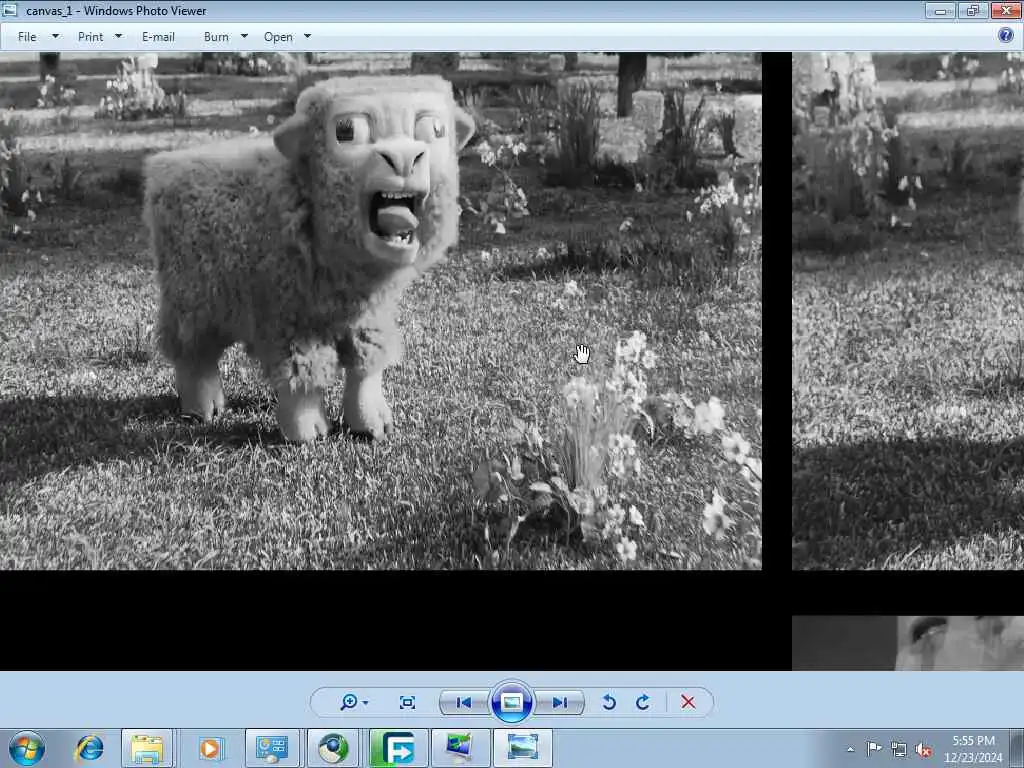This screenshot has height=768, width=1024.
Task: Open the zoom magnifier display size control
Action: [349, 702]
